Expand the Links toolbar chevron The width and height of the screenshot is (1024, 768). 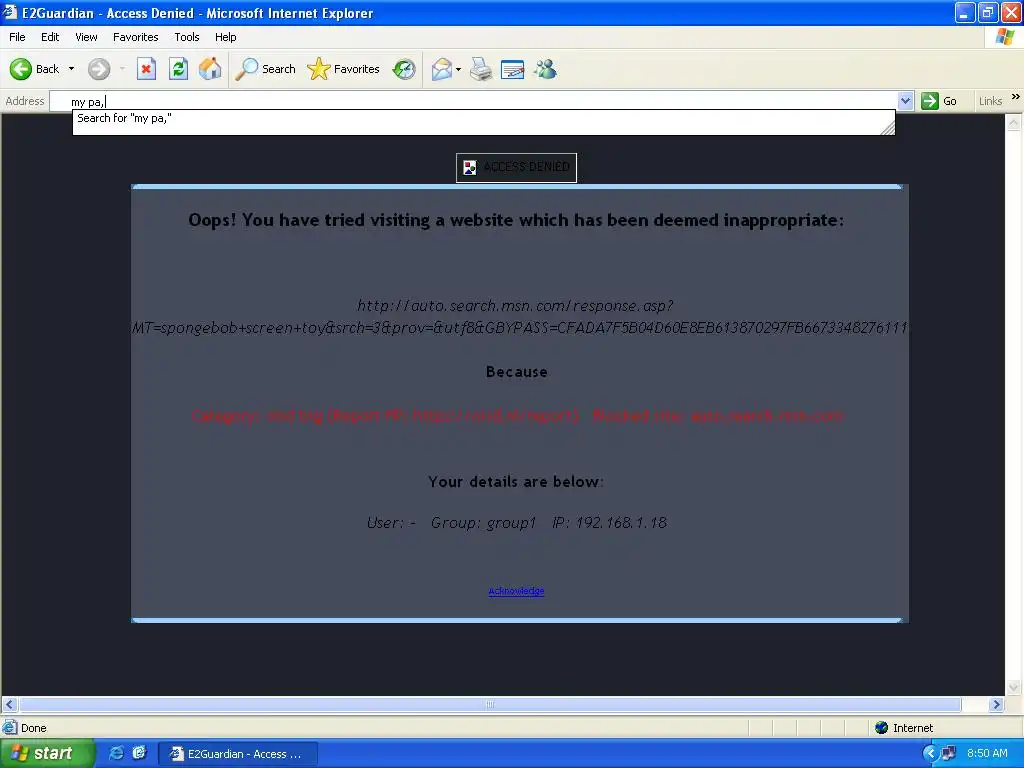tap(1016, 97)
